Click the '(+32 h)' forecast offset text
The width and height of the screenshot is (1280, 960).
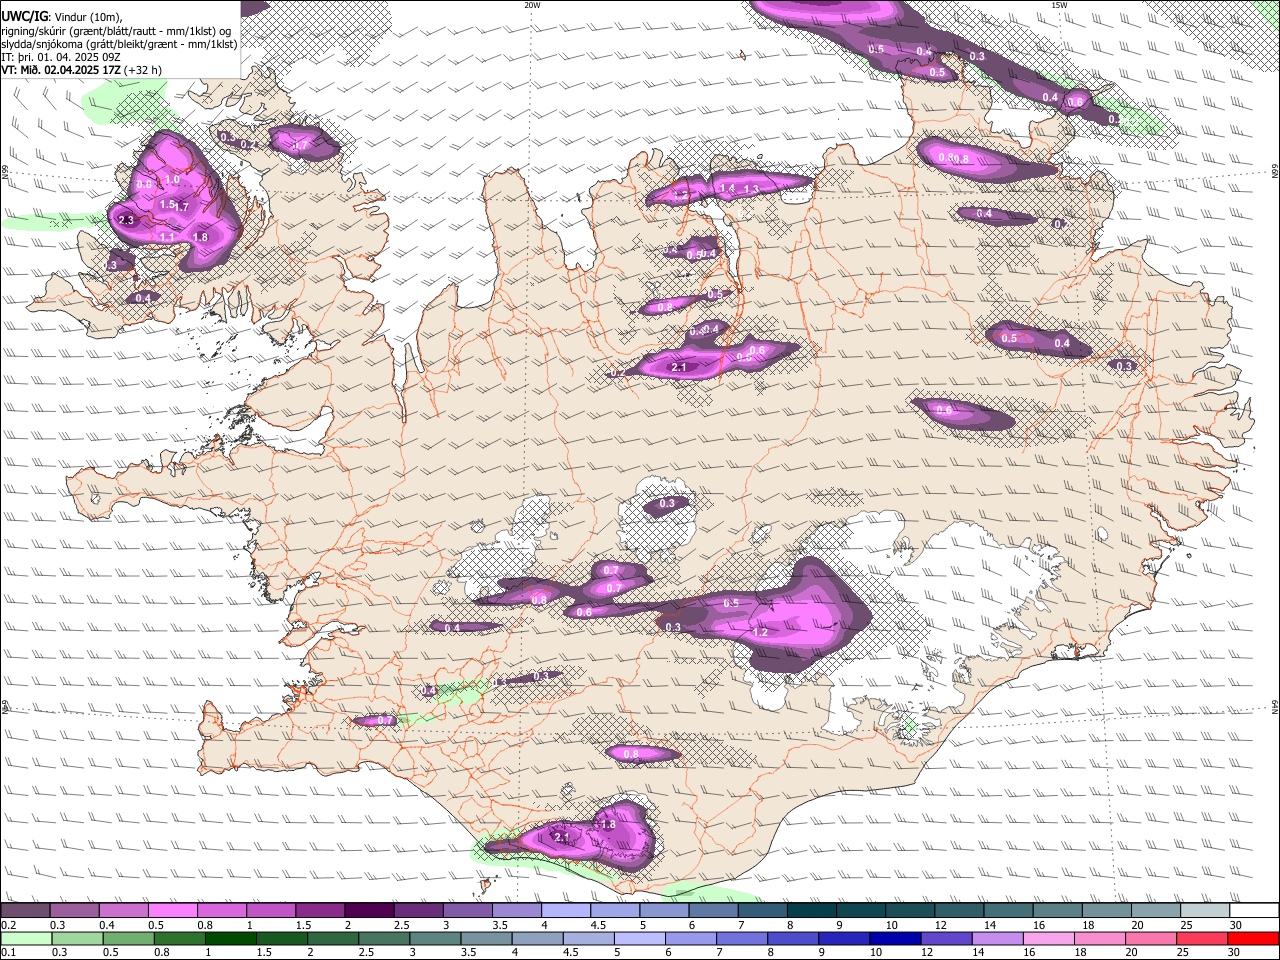coord(144,70)
